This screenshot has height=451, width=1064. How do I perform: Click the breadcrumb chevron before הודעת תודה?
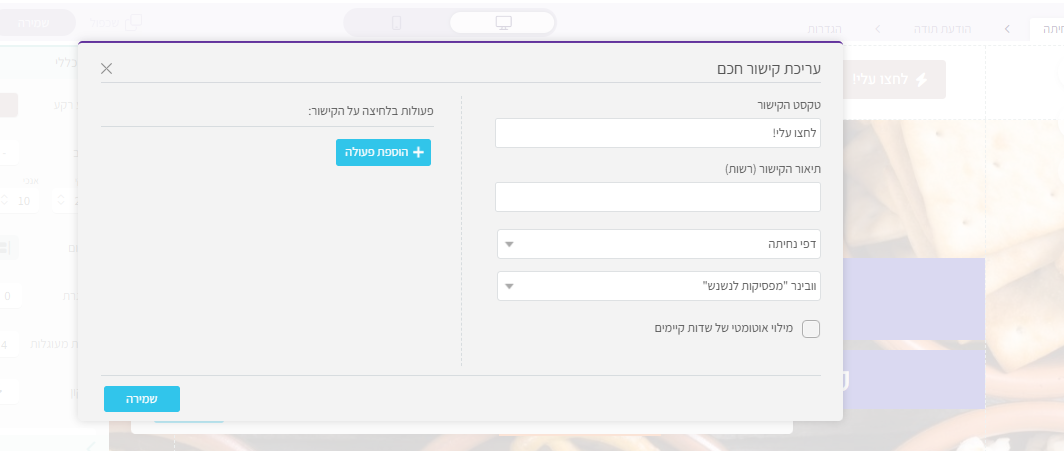[1006, 29]
